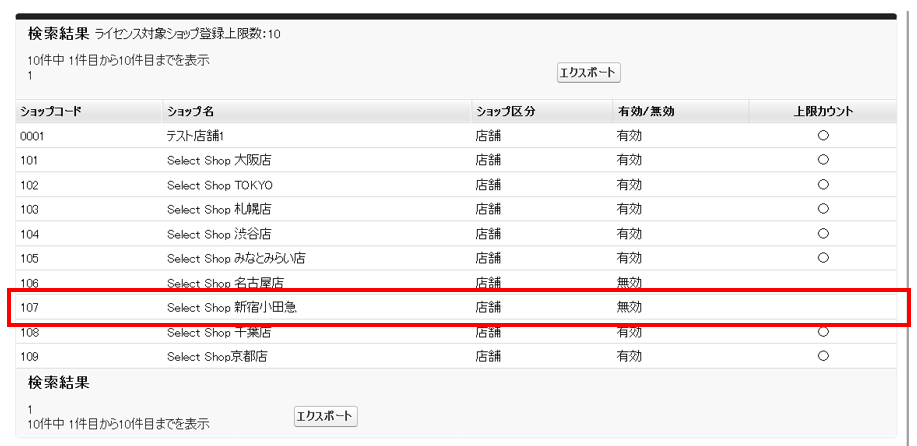Click the circle mark for テスト店舗1
Image resolution: width=917 pixels, height=446 pixels.
point(823,135)
